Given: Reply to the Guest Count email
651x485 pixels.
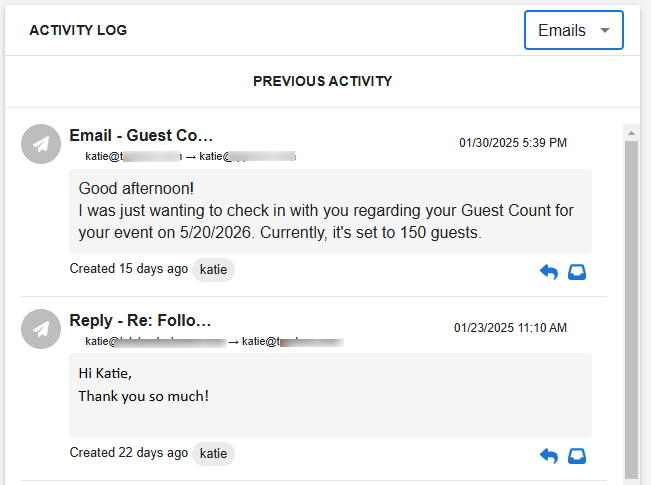Looking at the screenshot, I should (x=549, y=272).
